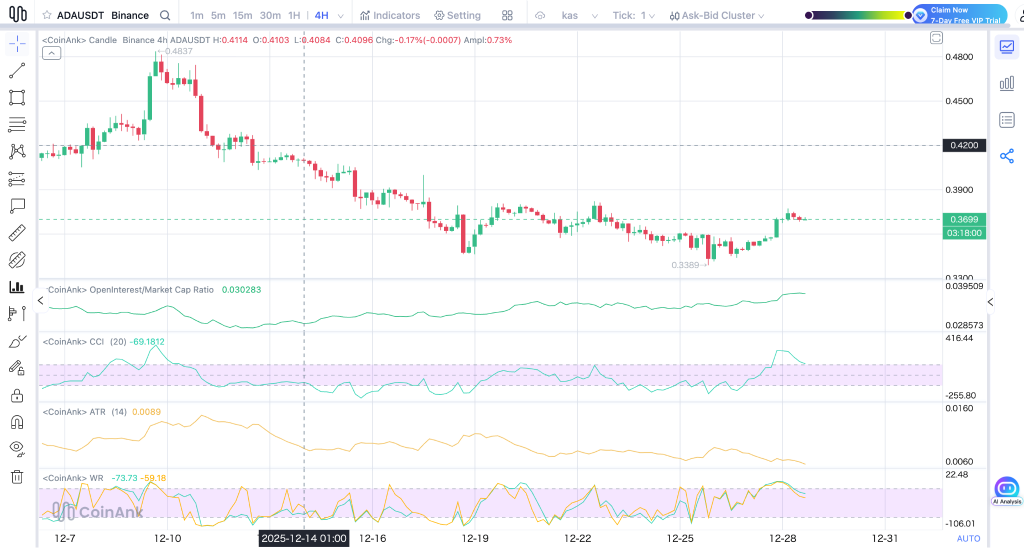Collapse the candle legend with chevron
Screen dimensions: 1024x552
tap(52, 54)
